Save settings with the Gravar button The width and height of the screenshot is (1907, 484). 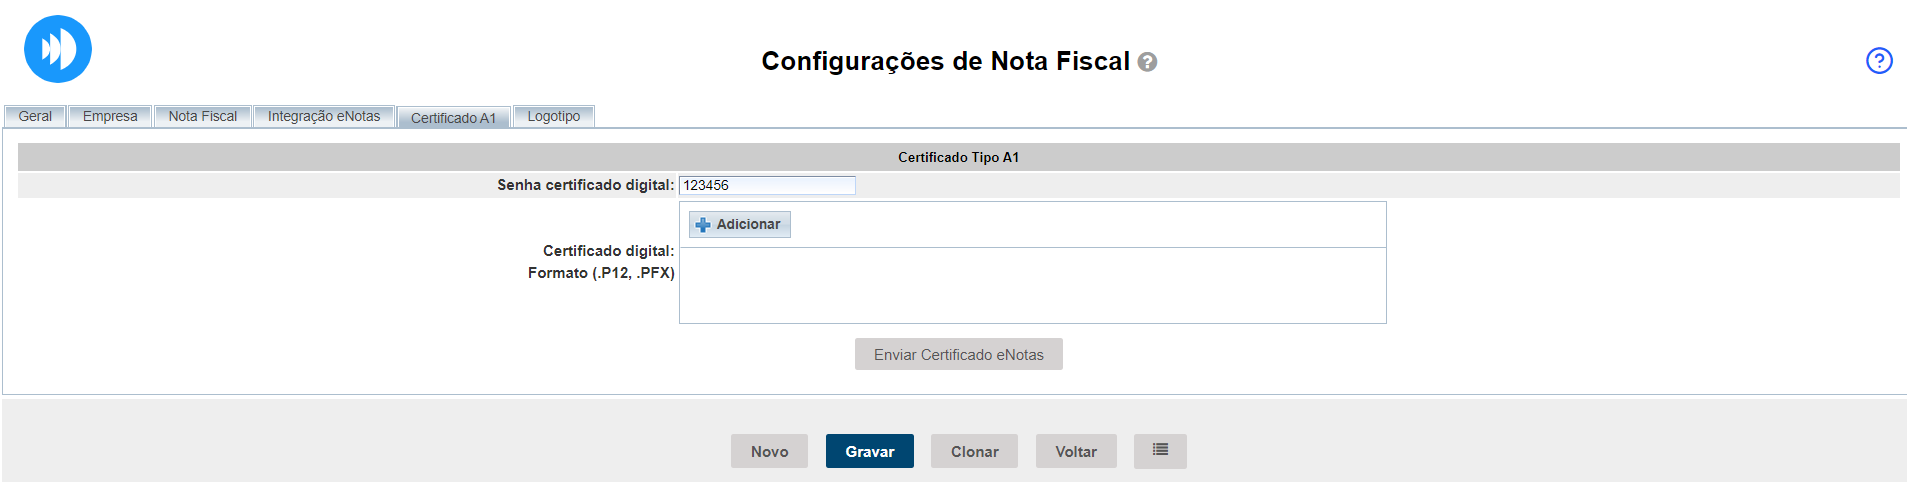tap(870, 451)
